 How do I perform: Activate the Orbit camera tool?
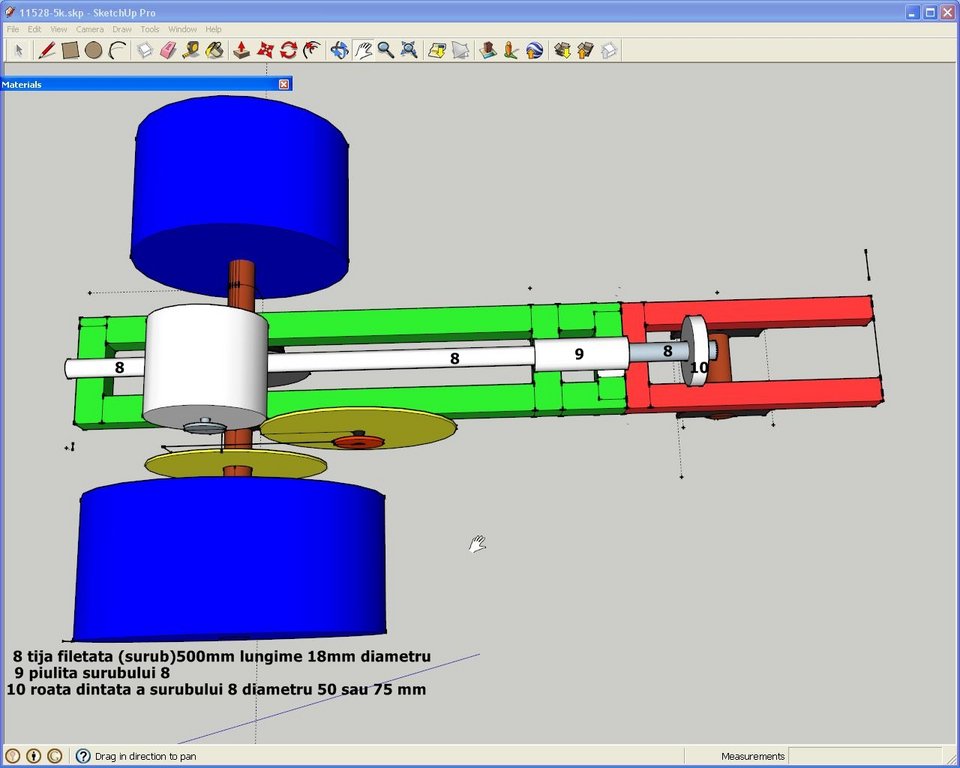pyautogui.click(x=339, y=50)
